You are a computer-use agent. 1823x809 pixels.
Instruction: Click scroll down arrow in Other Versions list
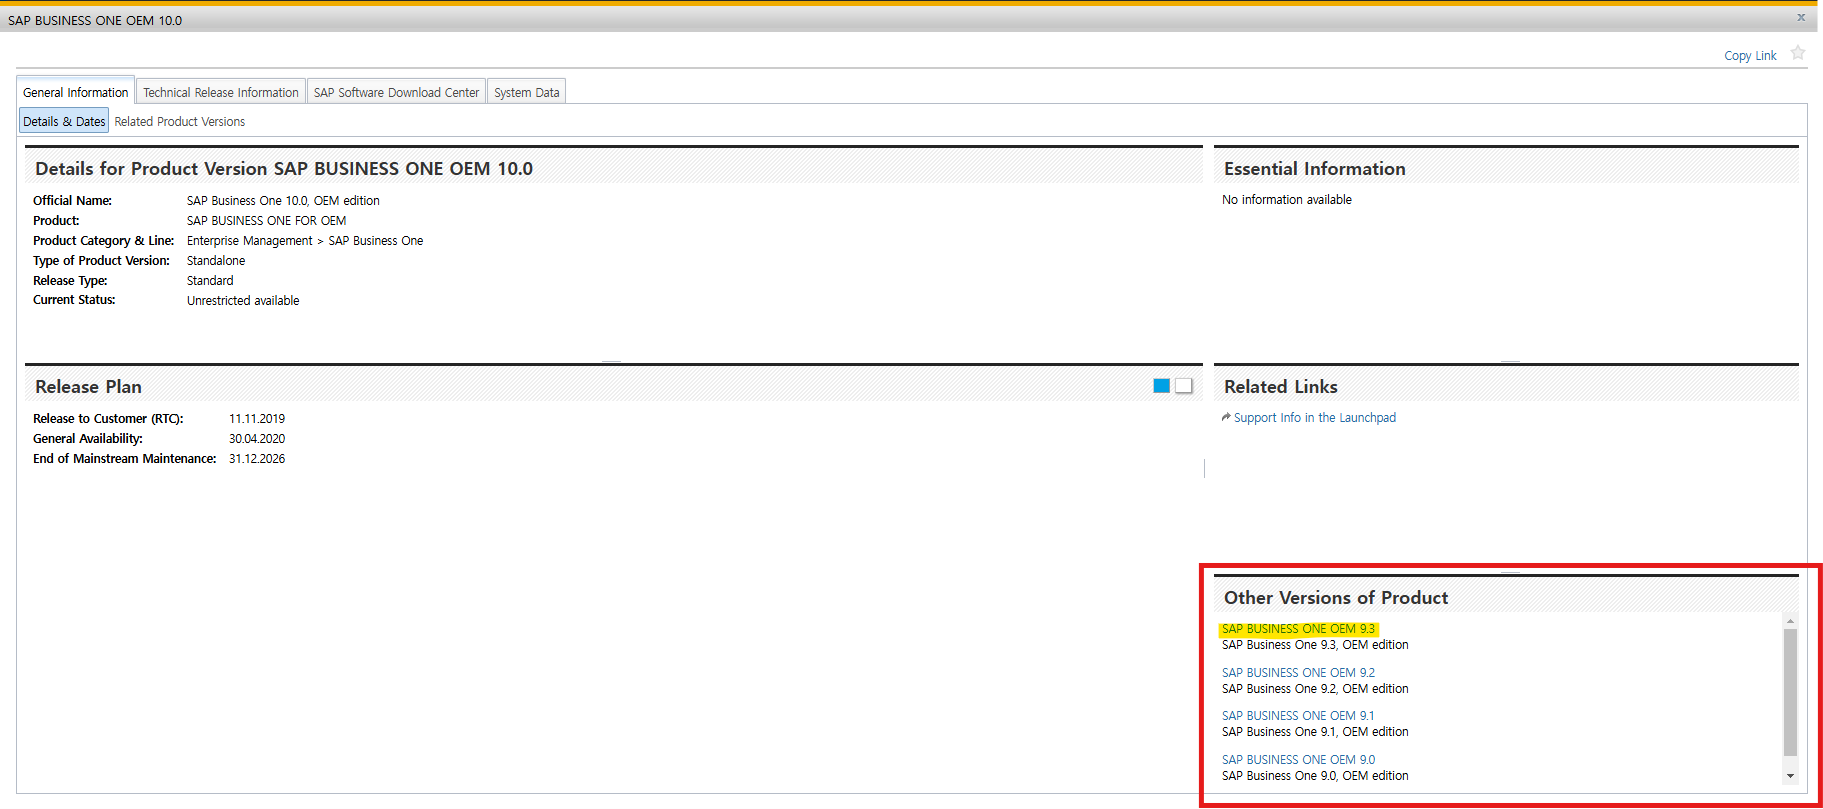(x=1790, y=776)
